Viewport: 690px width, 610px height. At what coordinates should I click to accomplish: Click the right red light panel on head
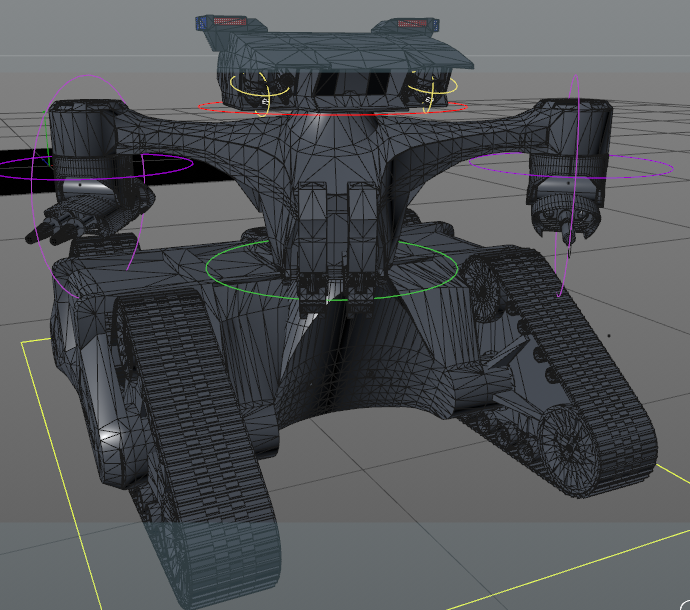pyautogui.click(x=412, y=22)
